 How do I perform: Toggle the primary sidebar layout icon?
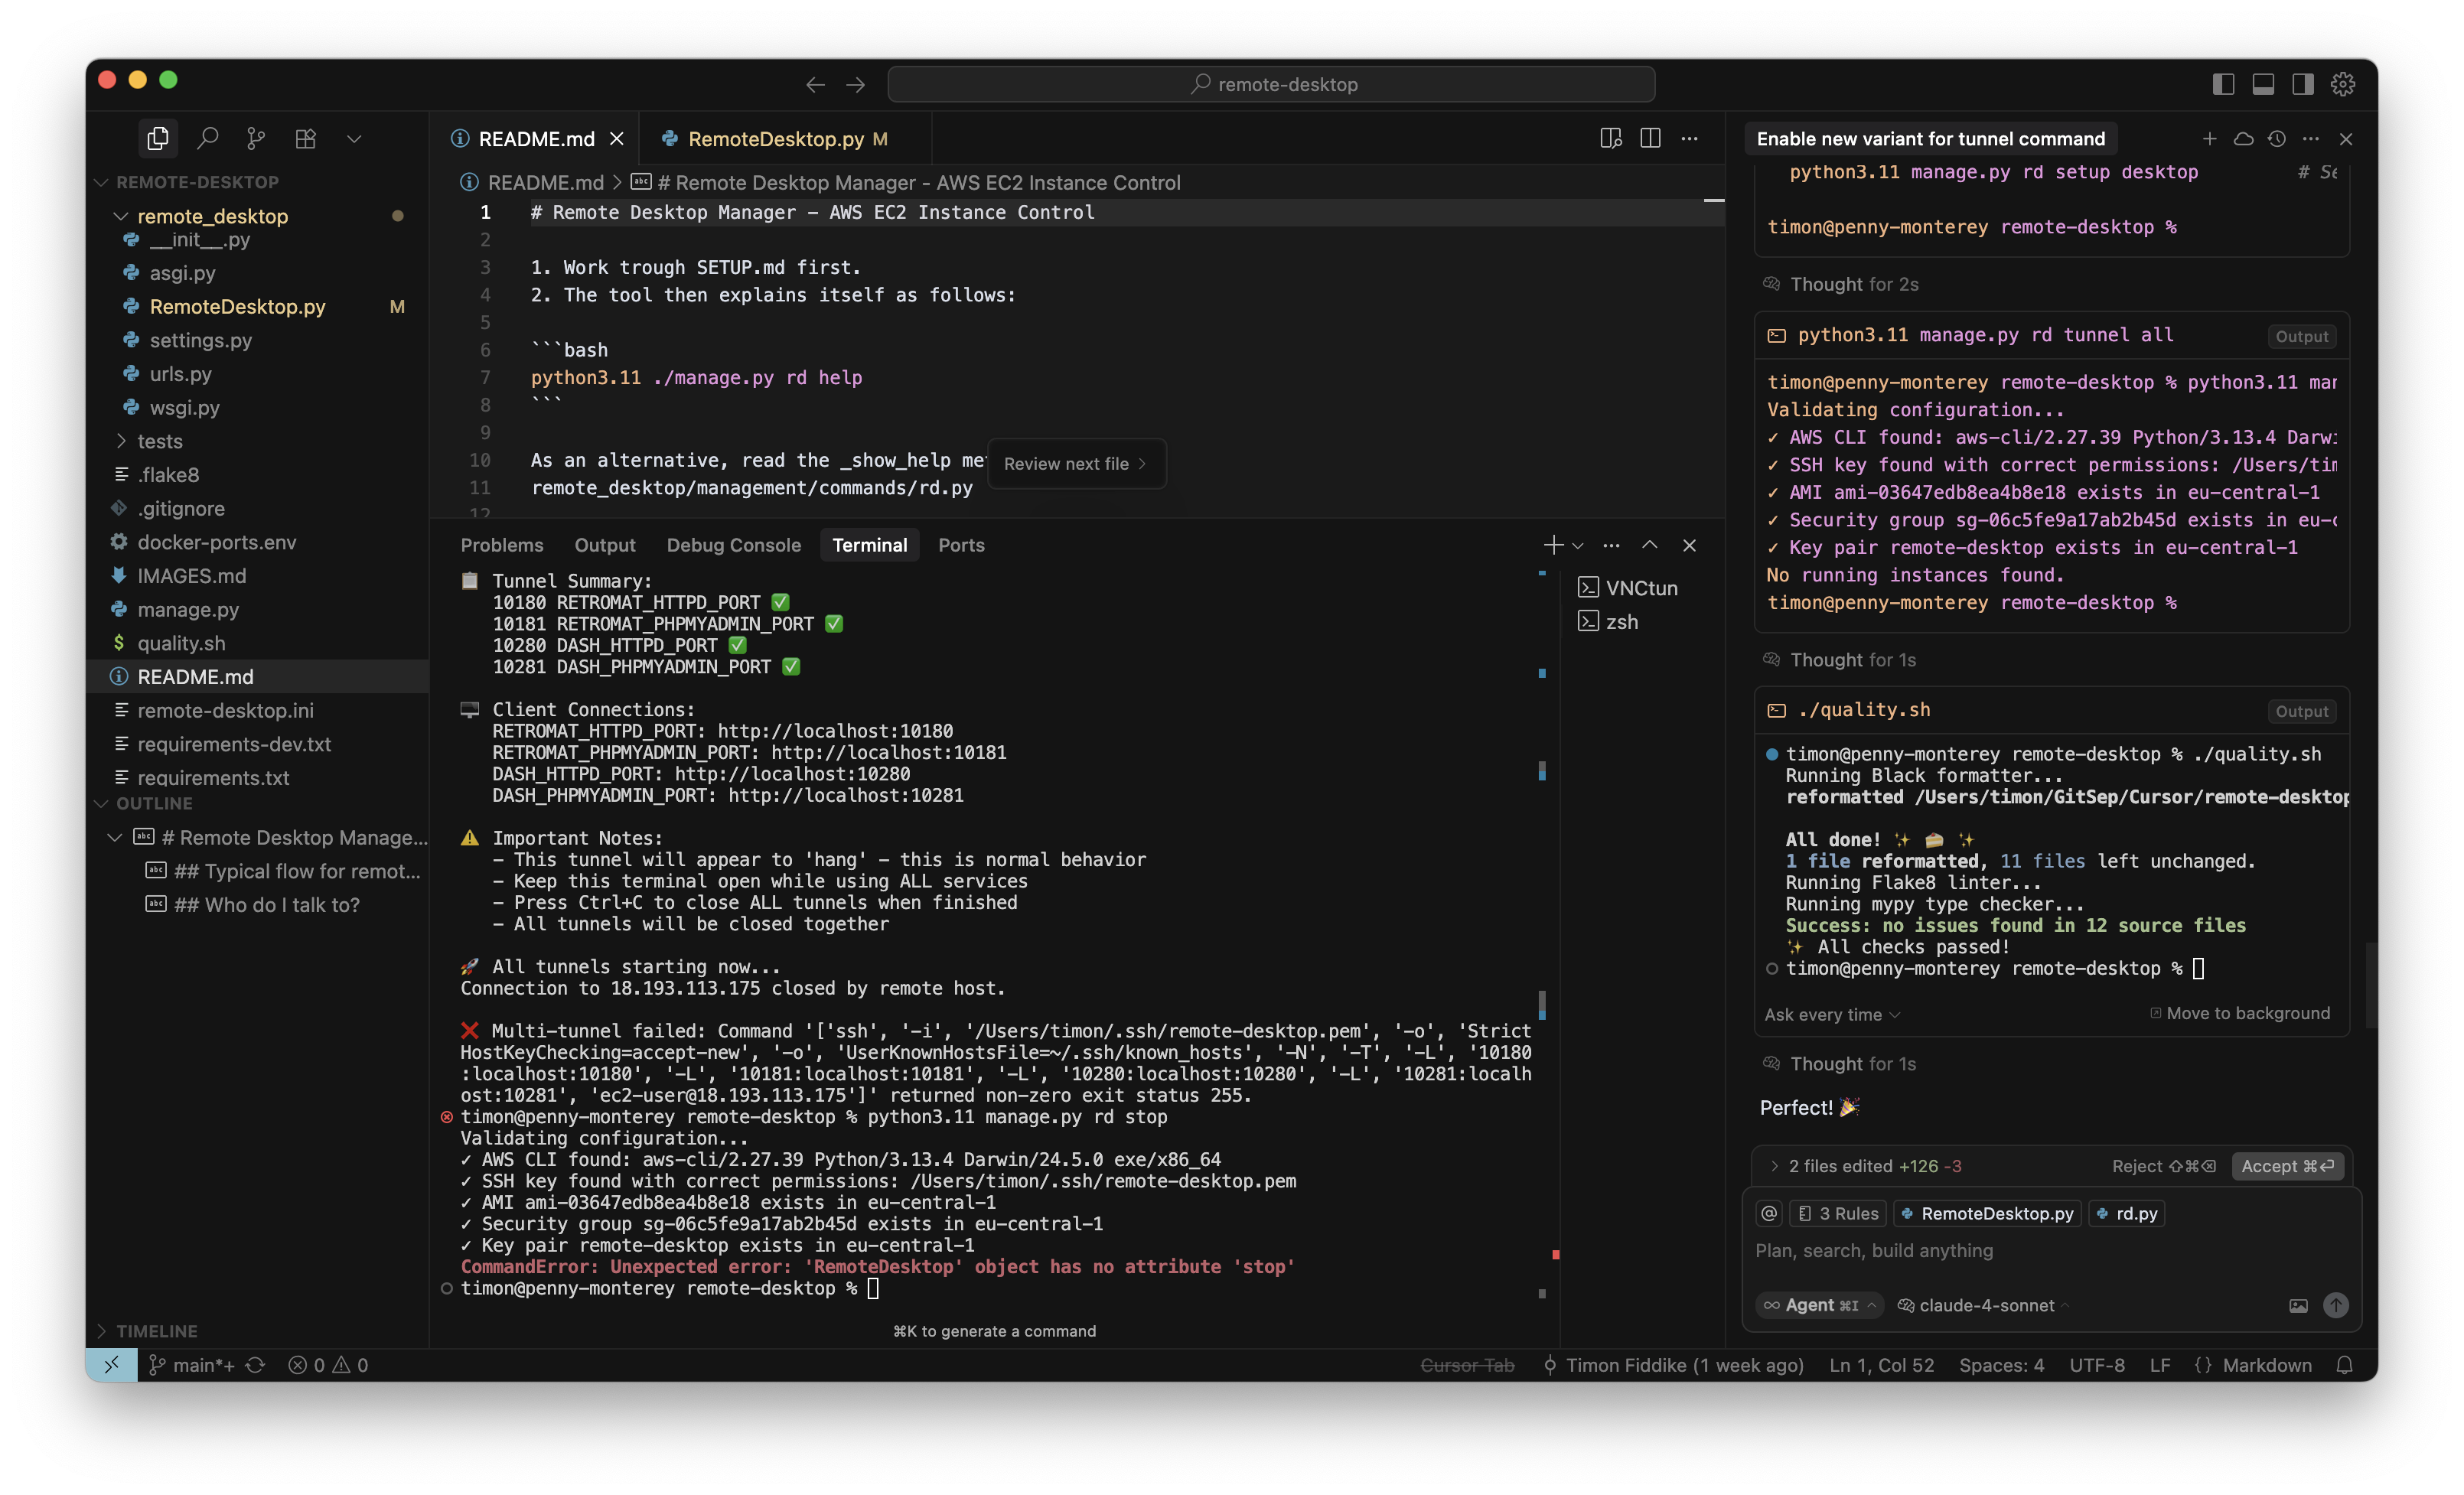click(x=2223, y=84)
